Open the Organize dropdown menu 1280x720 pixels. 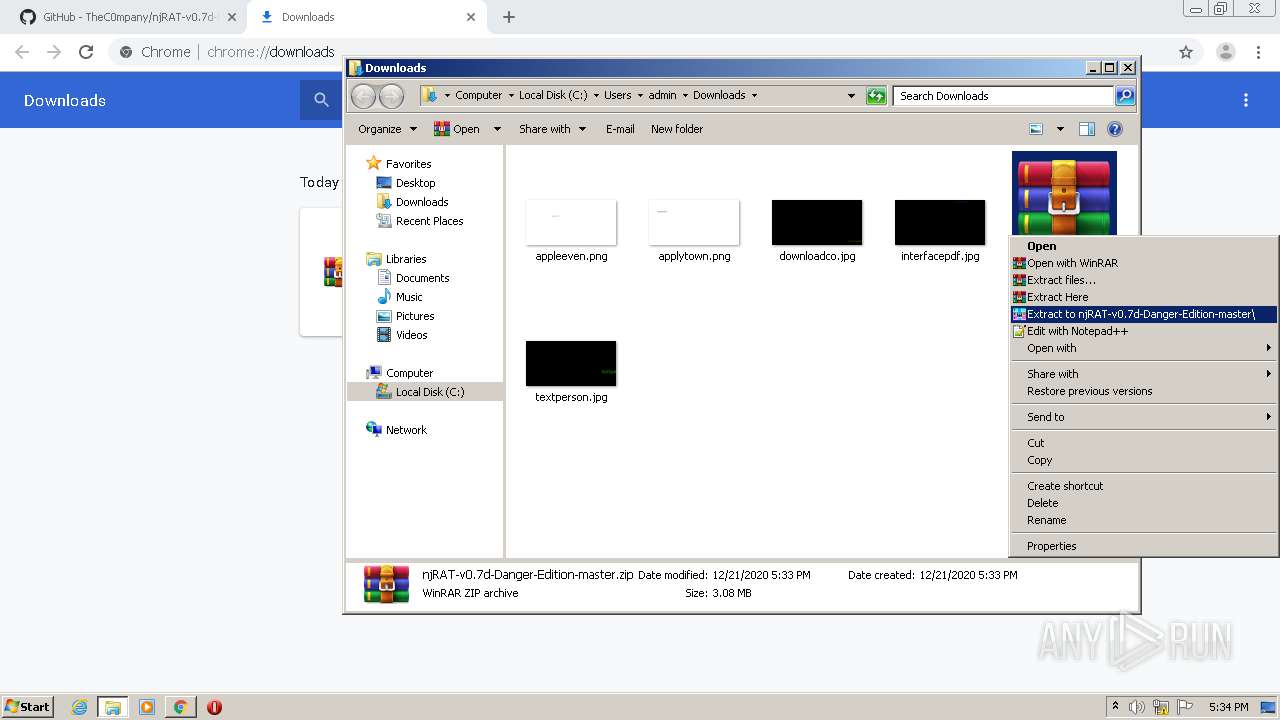(387, 129)
